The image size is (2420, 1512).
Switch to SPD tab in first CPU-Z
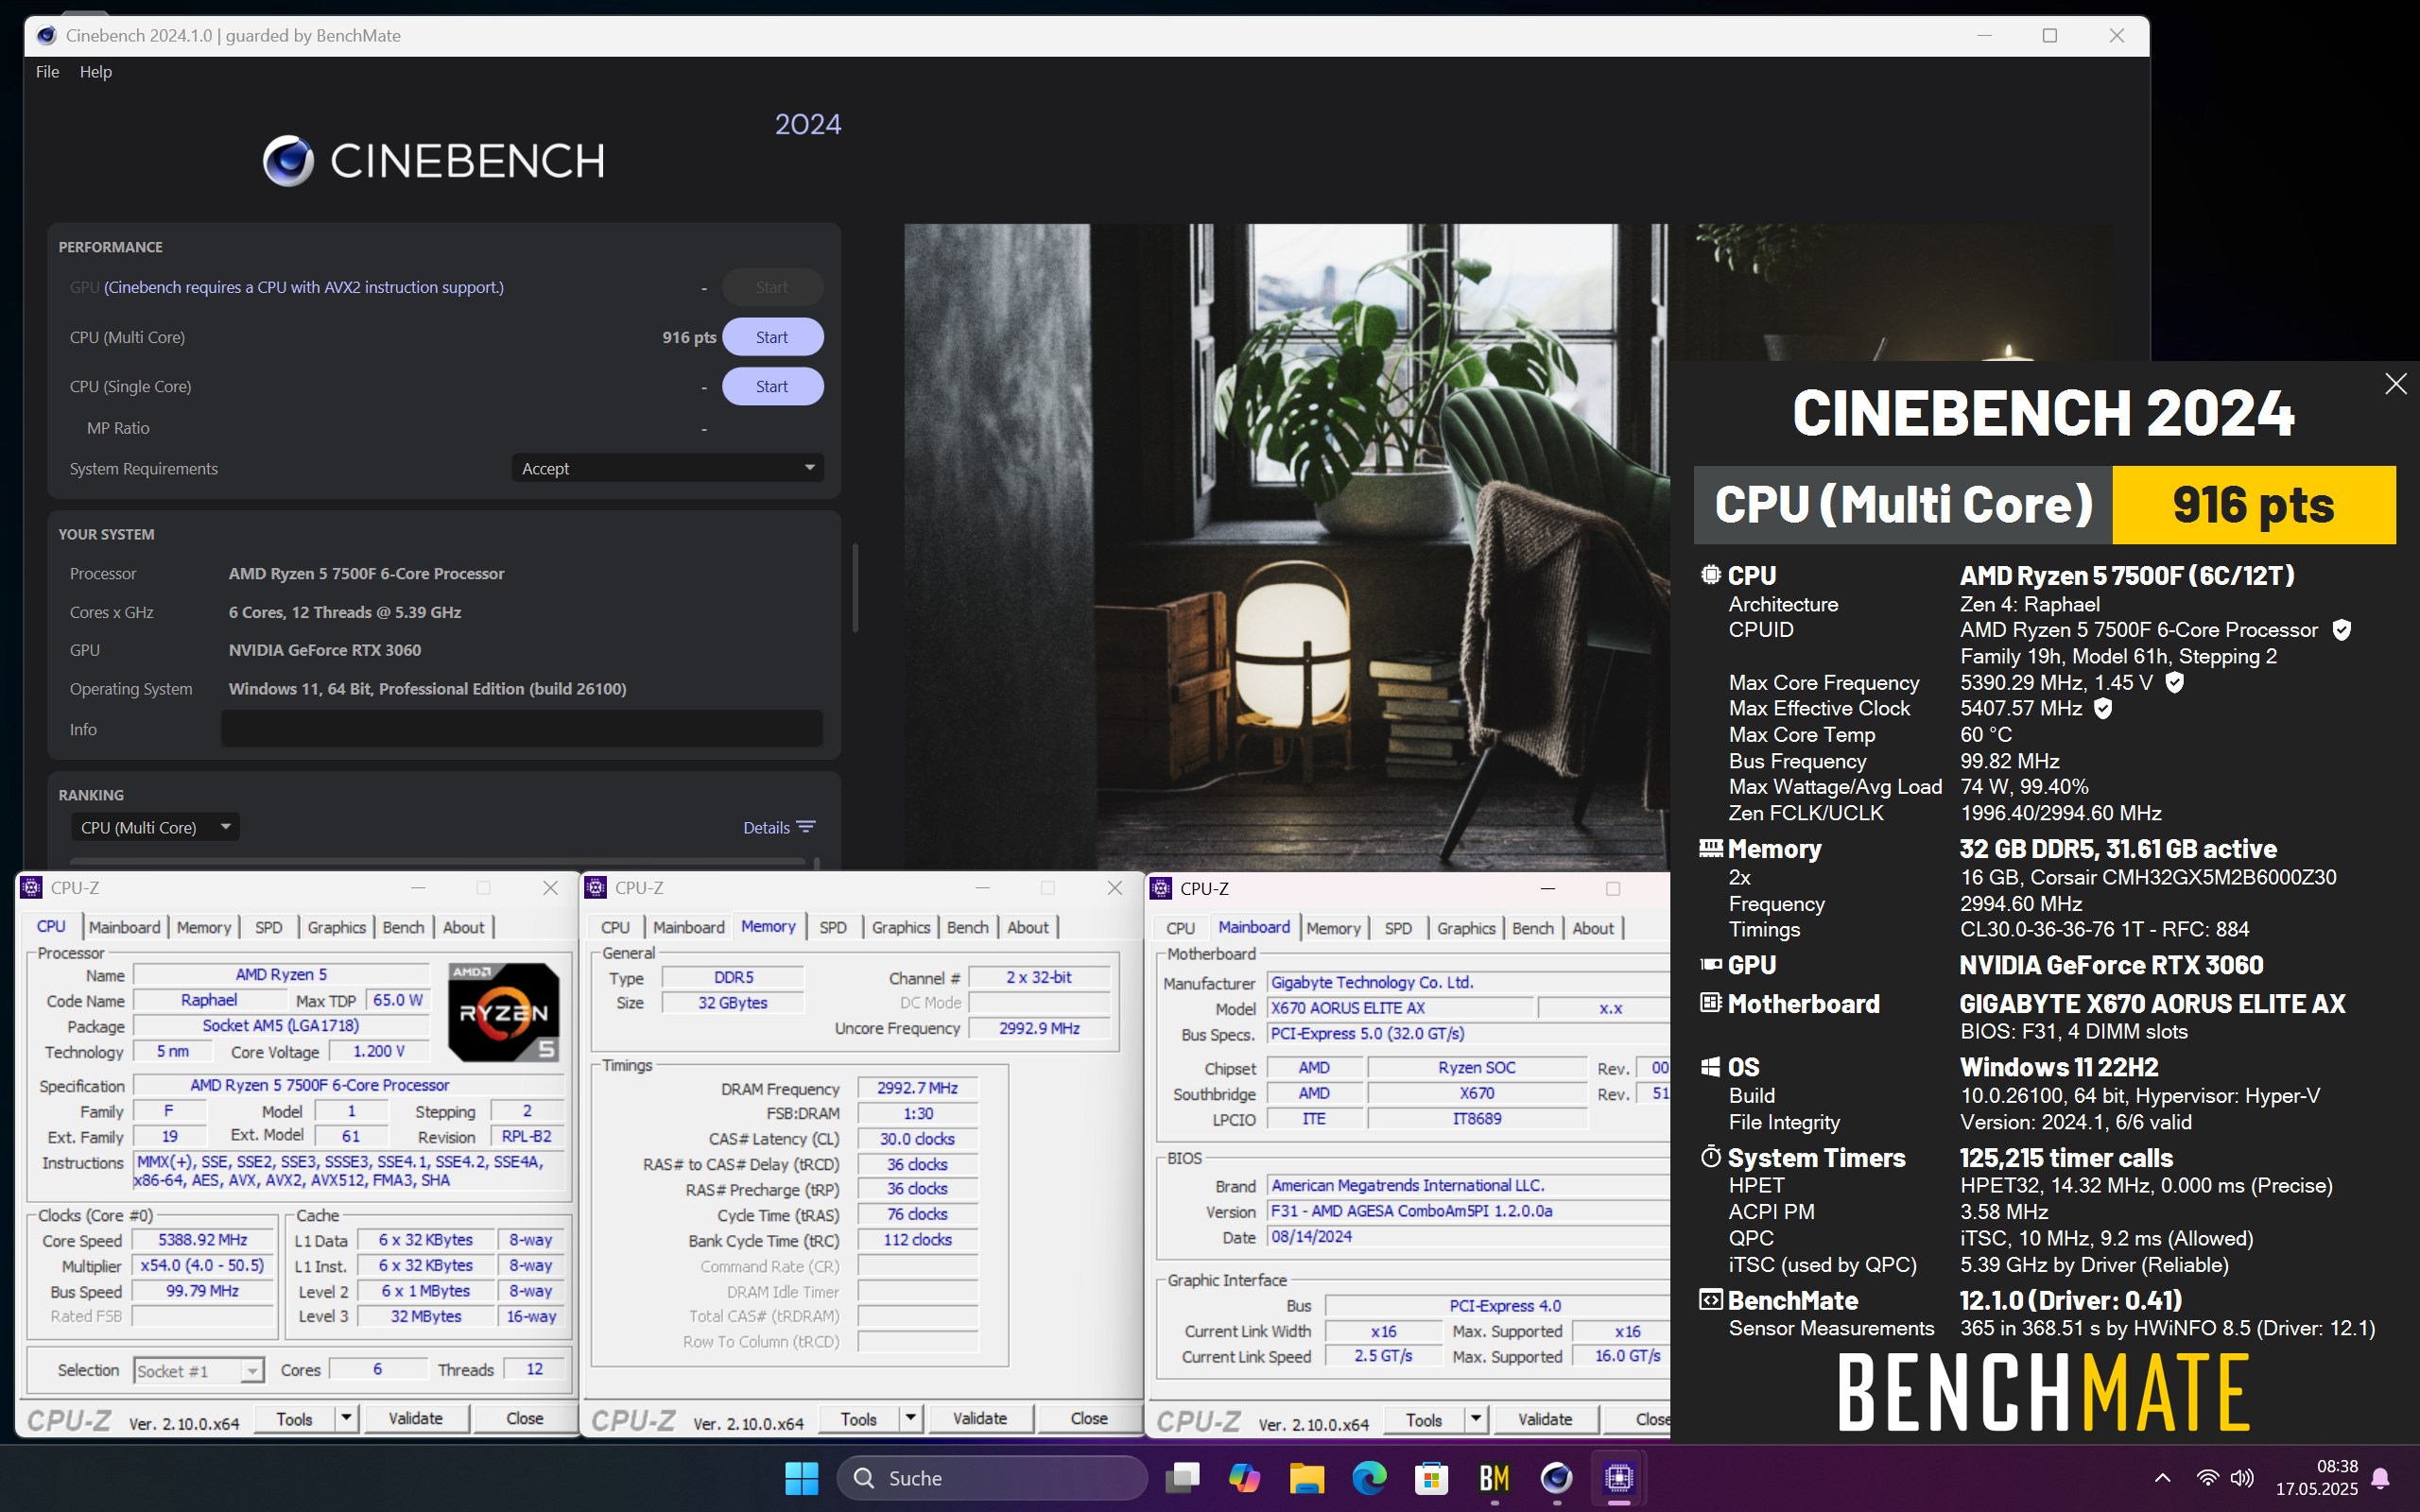[x=268, y=927]
